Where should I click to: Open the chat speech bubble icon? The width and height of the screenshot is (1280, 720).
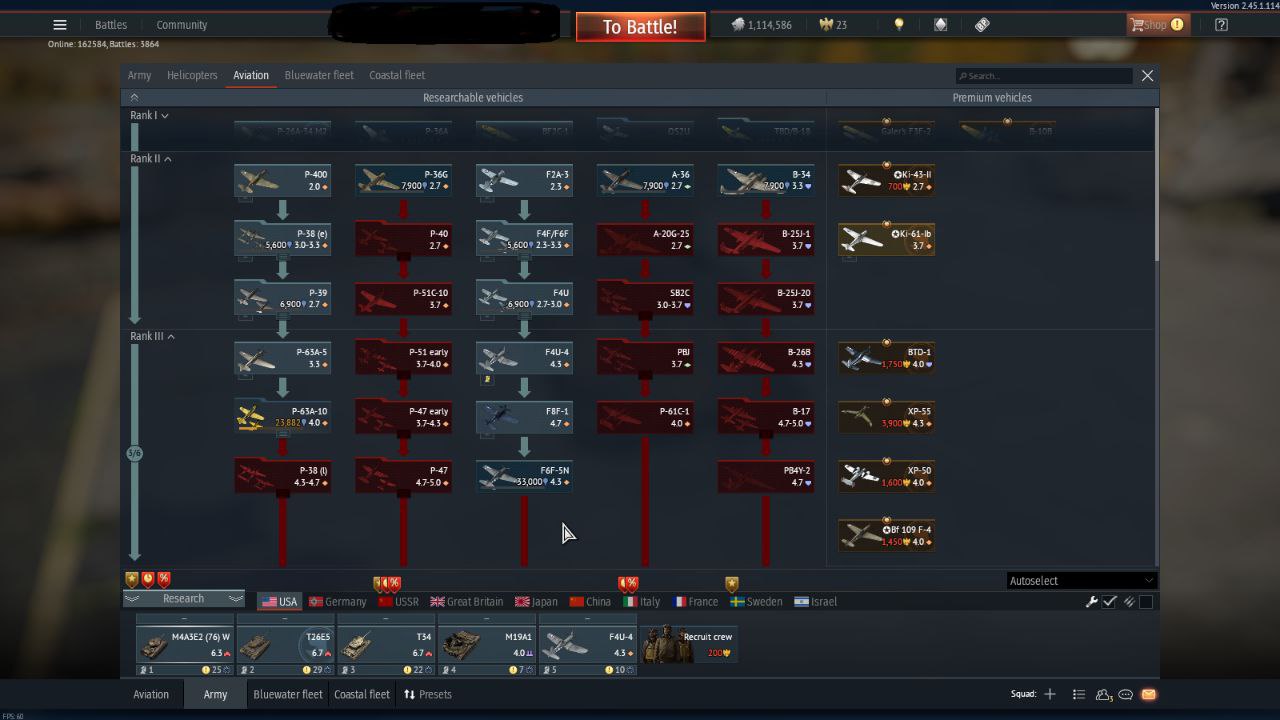click(x=1126, y=694)
